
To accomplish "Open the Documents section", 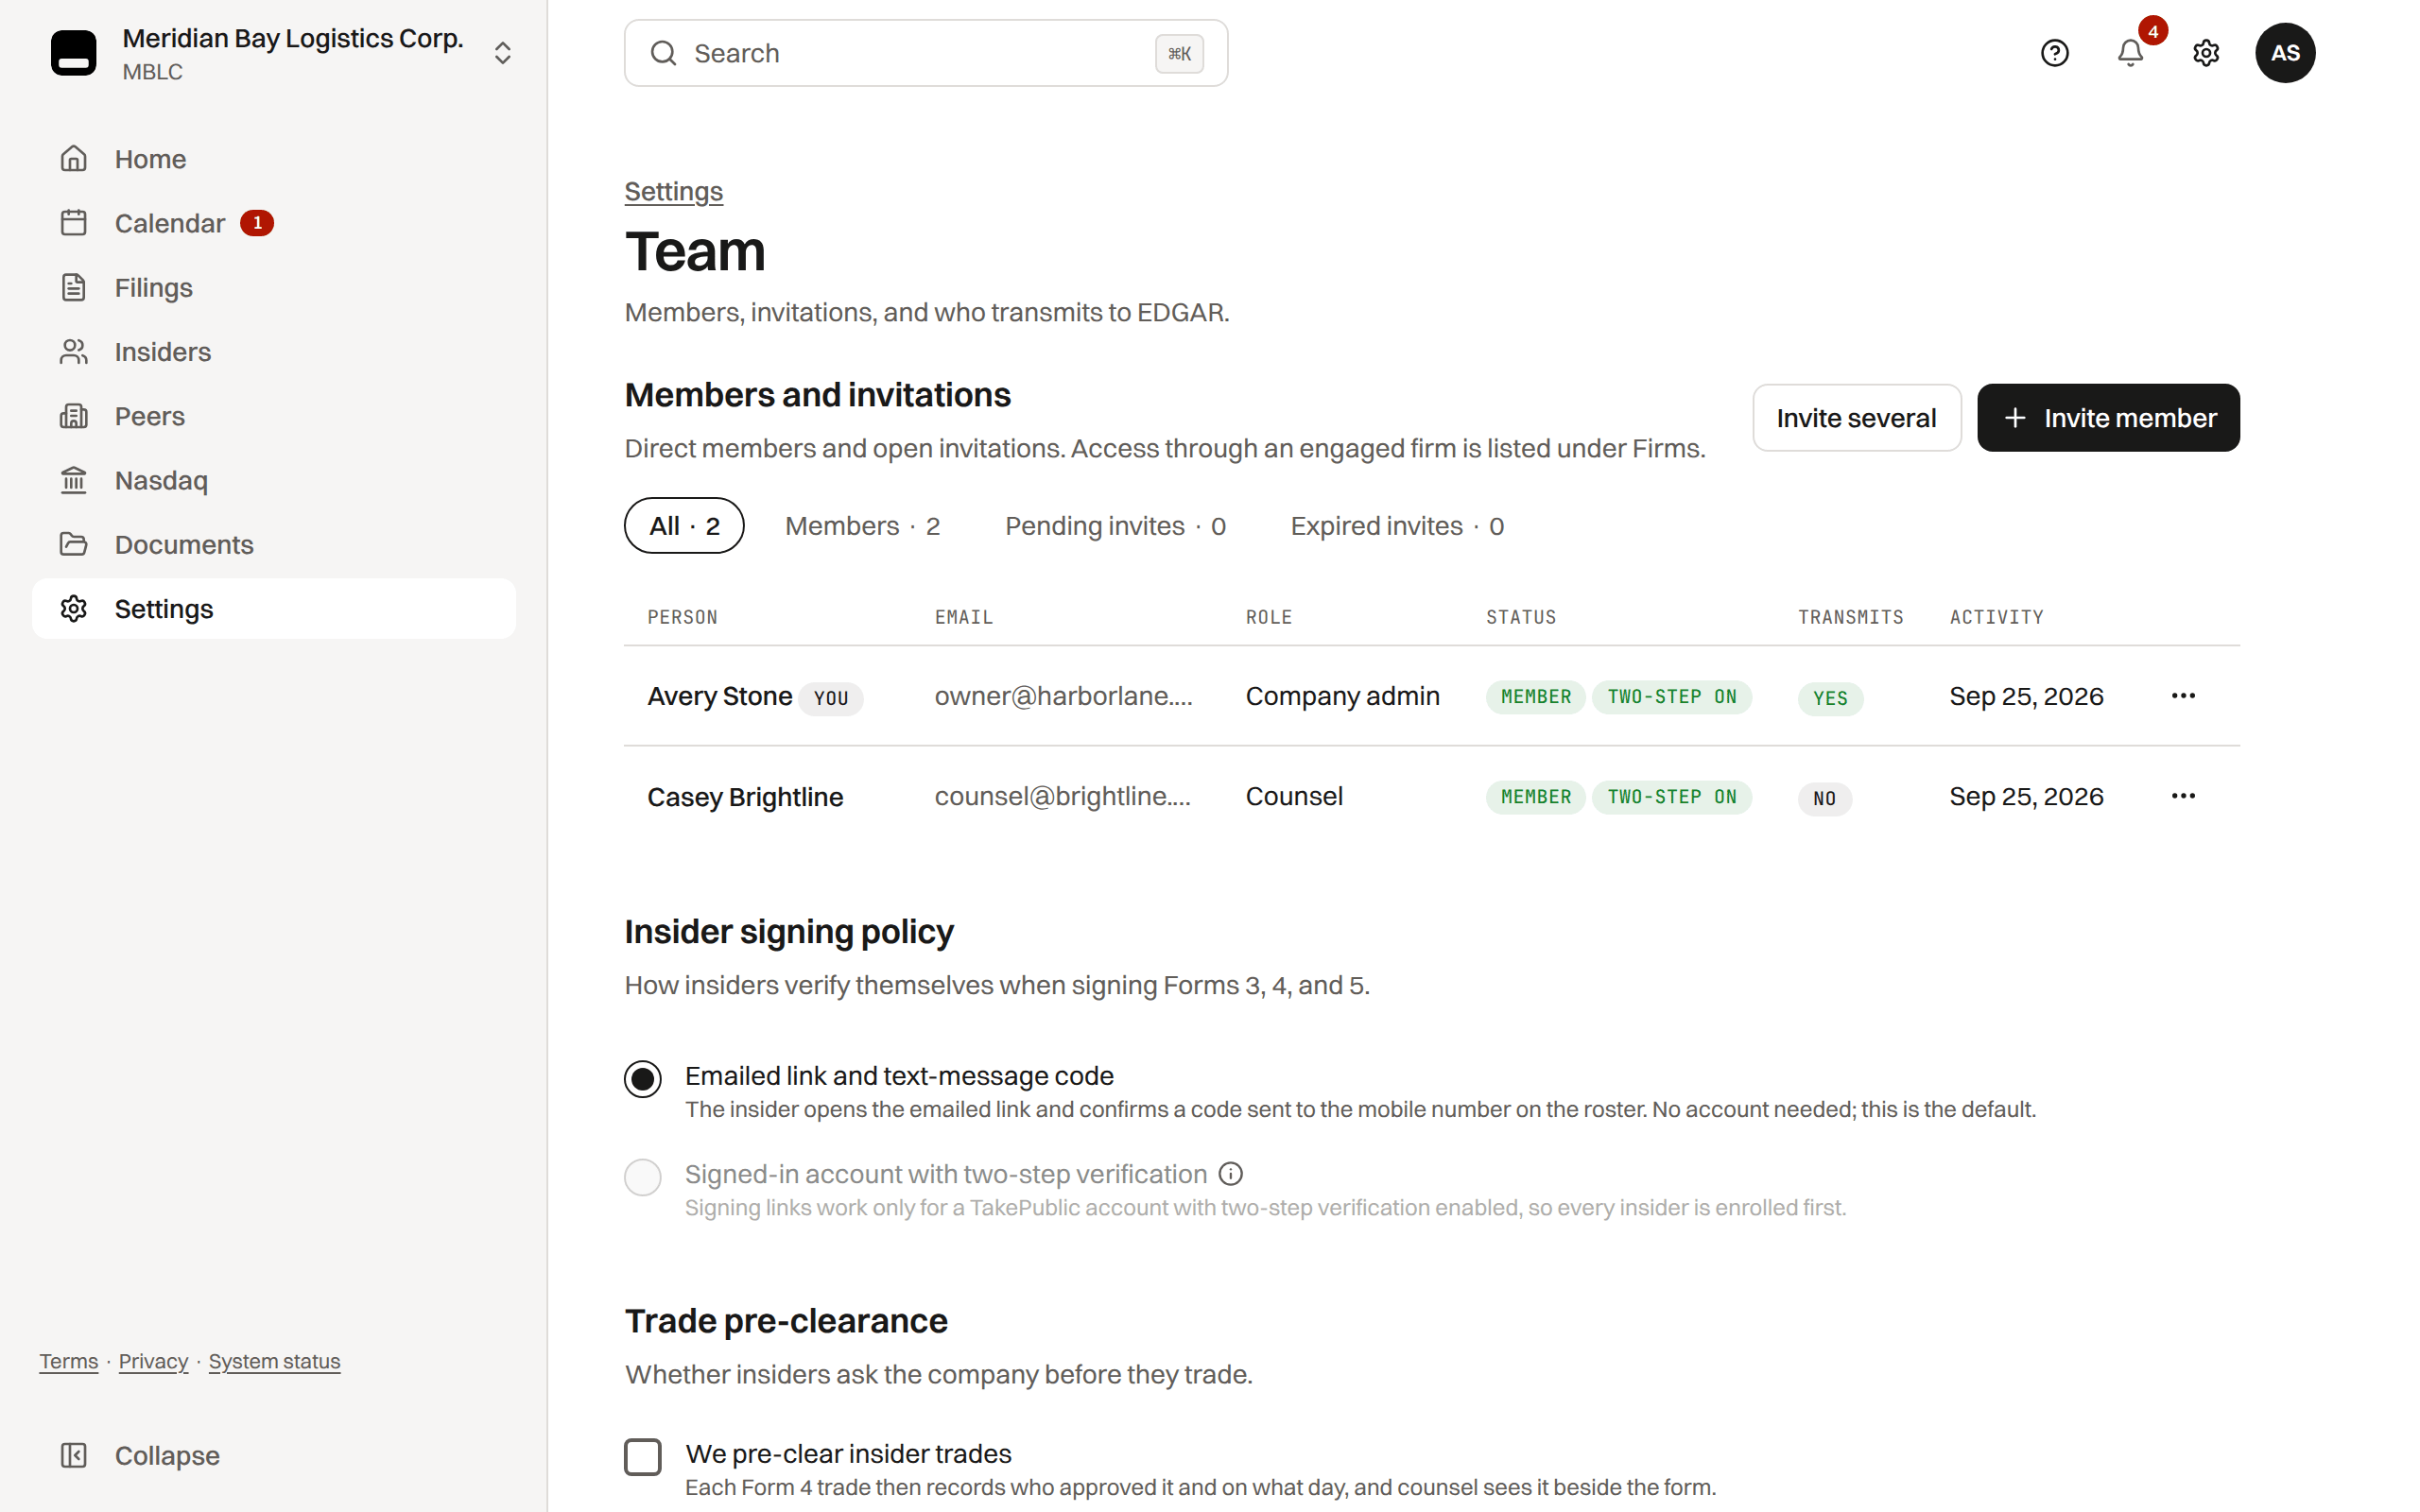I will click(x=273, y=545).
